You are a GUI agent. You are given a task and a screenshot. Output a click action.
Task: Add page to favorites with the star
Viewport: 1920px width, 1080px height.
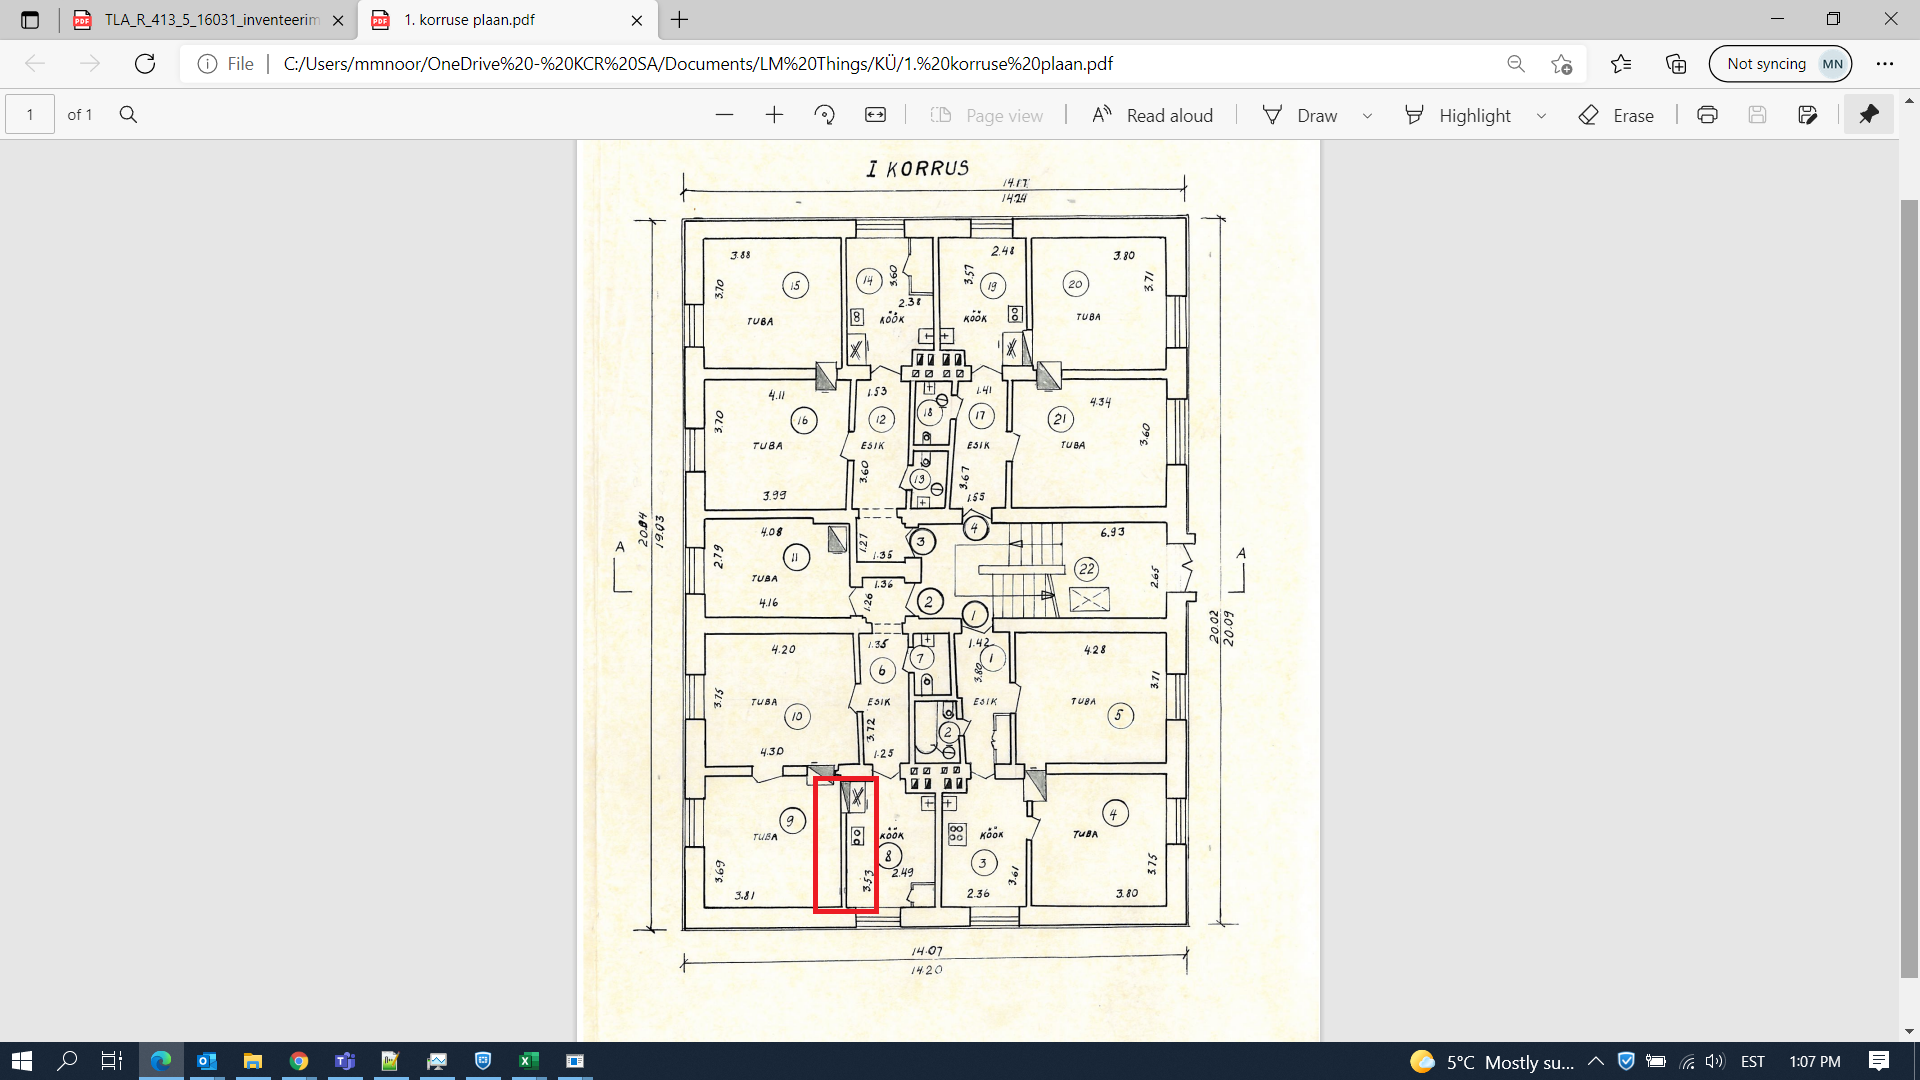click(x=1561, y=64)
